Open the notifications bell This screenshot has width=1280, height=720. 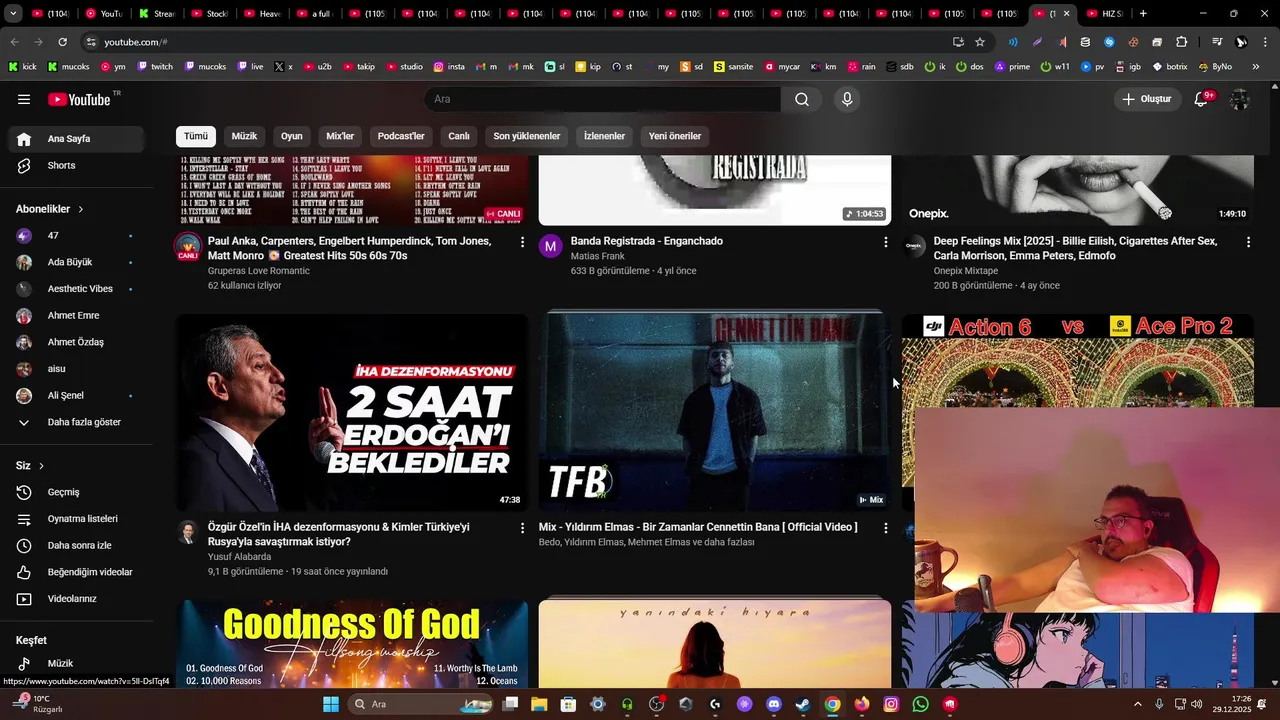(1201, 99)
